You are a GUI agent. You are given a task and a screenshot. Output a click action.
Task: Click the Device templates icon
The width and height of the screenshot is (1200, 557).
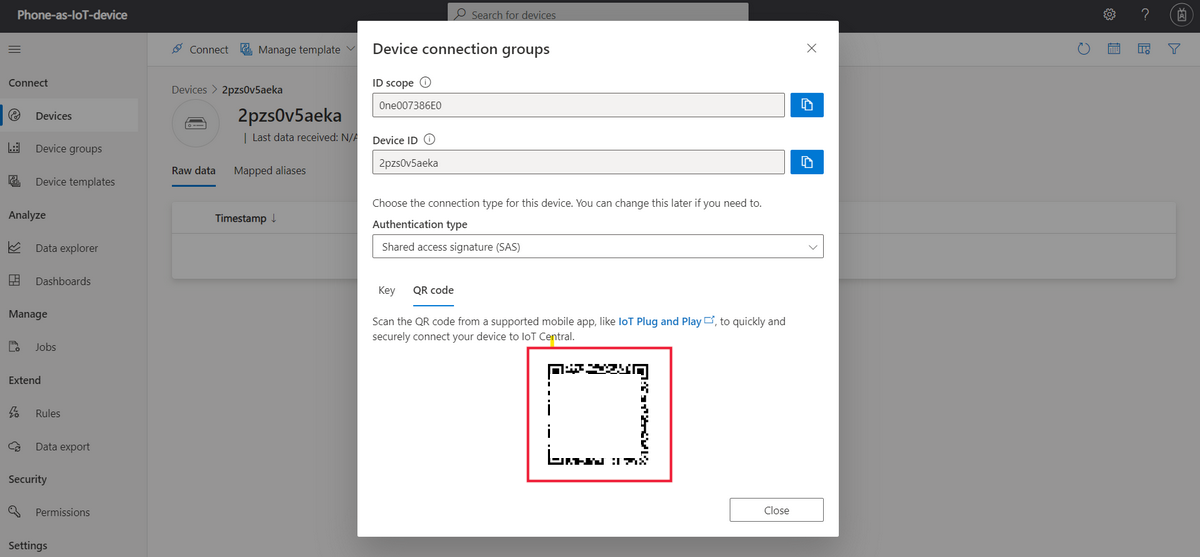tap(15, 181)
